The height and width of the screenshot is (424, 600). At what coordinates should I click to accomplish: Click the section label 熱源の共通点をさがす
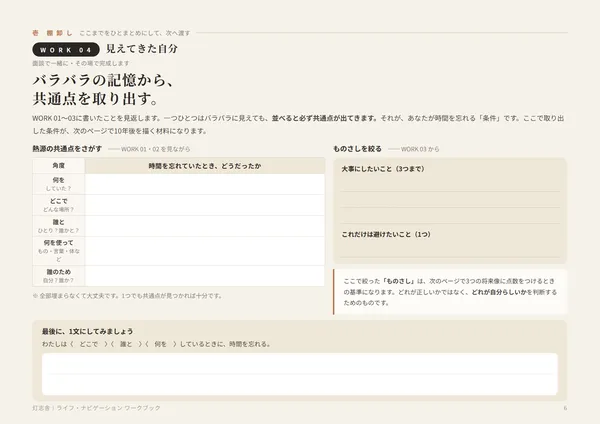(x=67, y=149)
